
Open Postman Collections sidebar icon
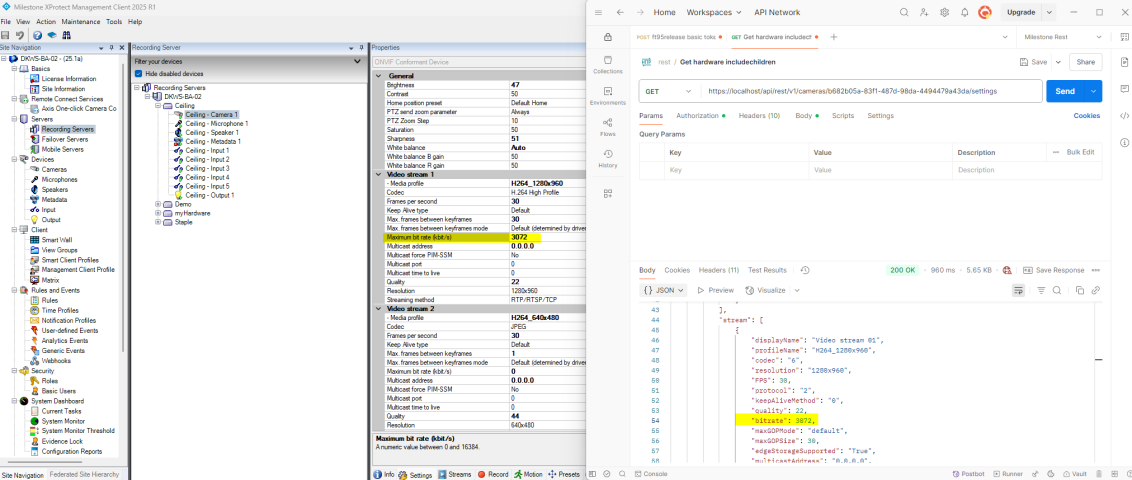tap(607, 63)
